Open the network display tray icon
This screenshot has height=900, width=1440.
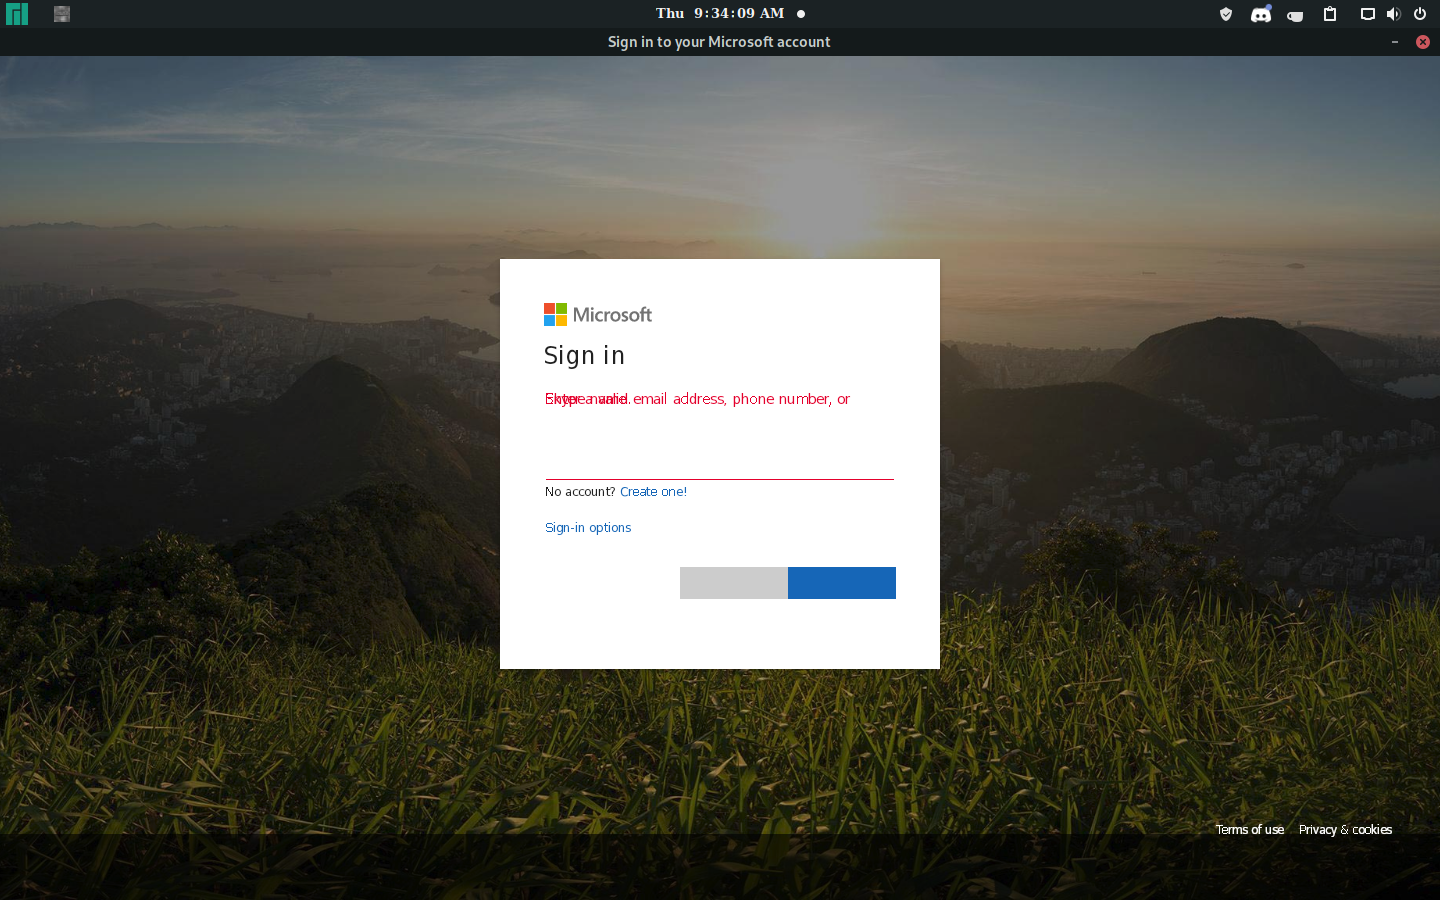1367,14
